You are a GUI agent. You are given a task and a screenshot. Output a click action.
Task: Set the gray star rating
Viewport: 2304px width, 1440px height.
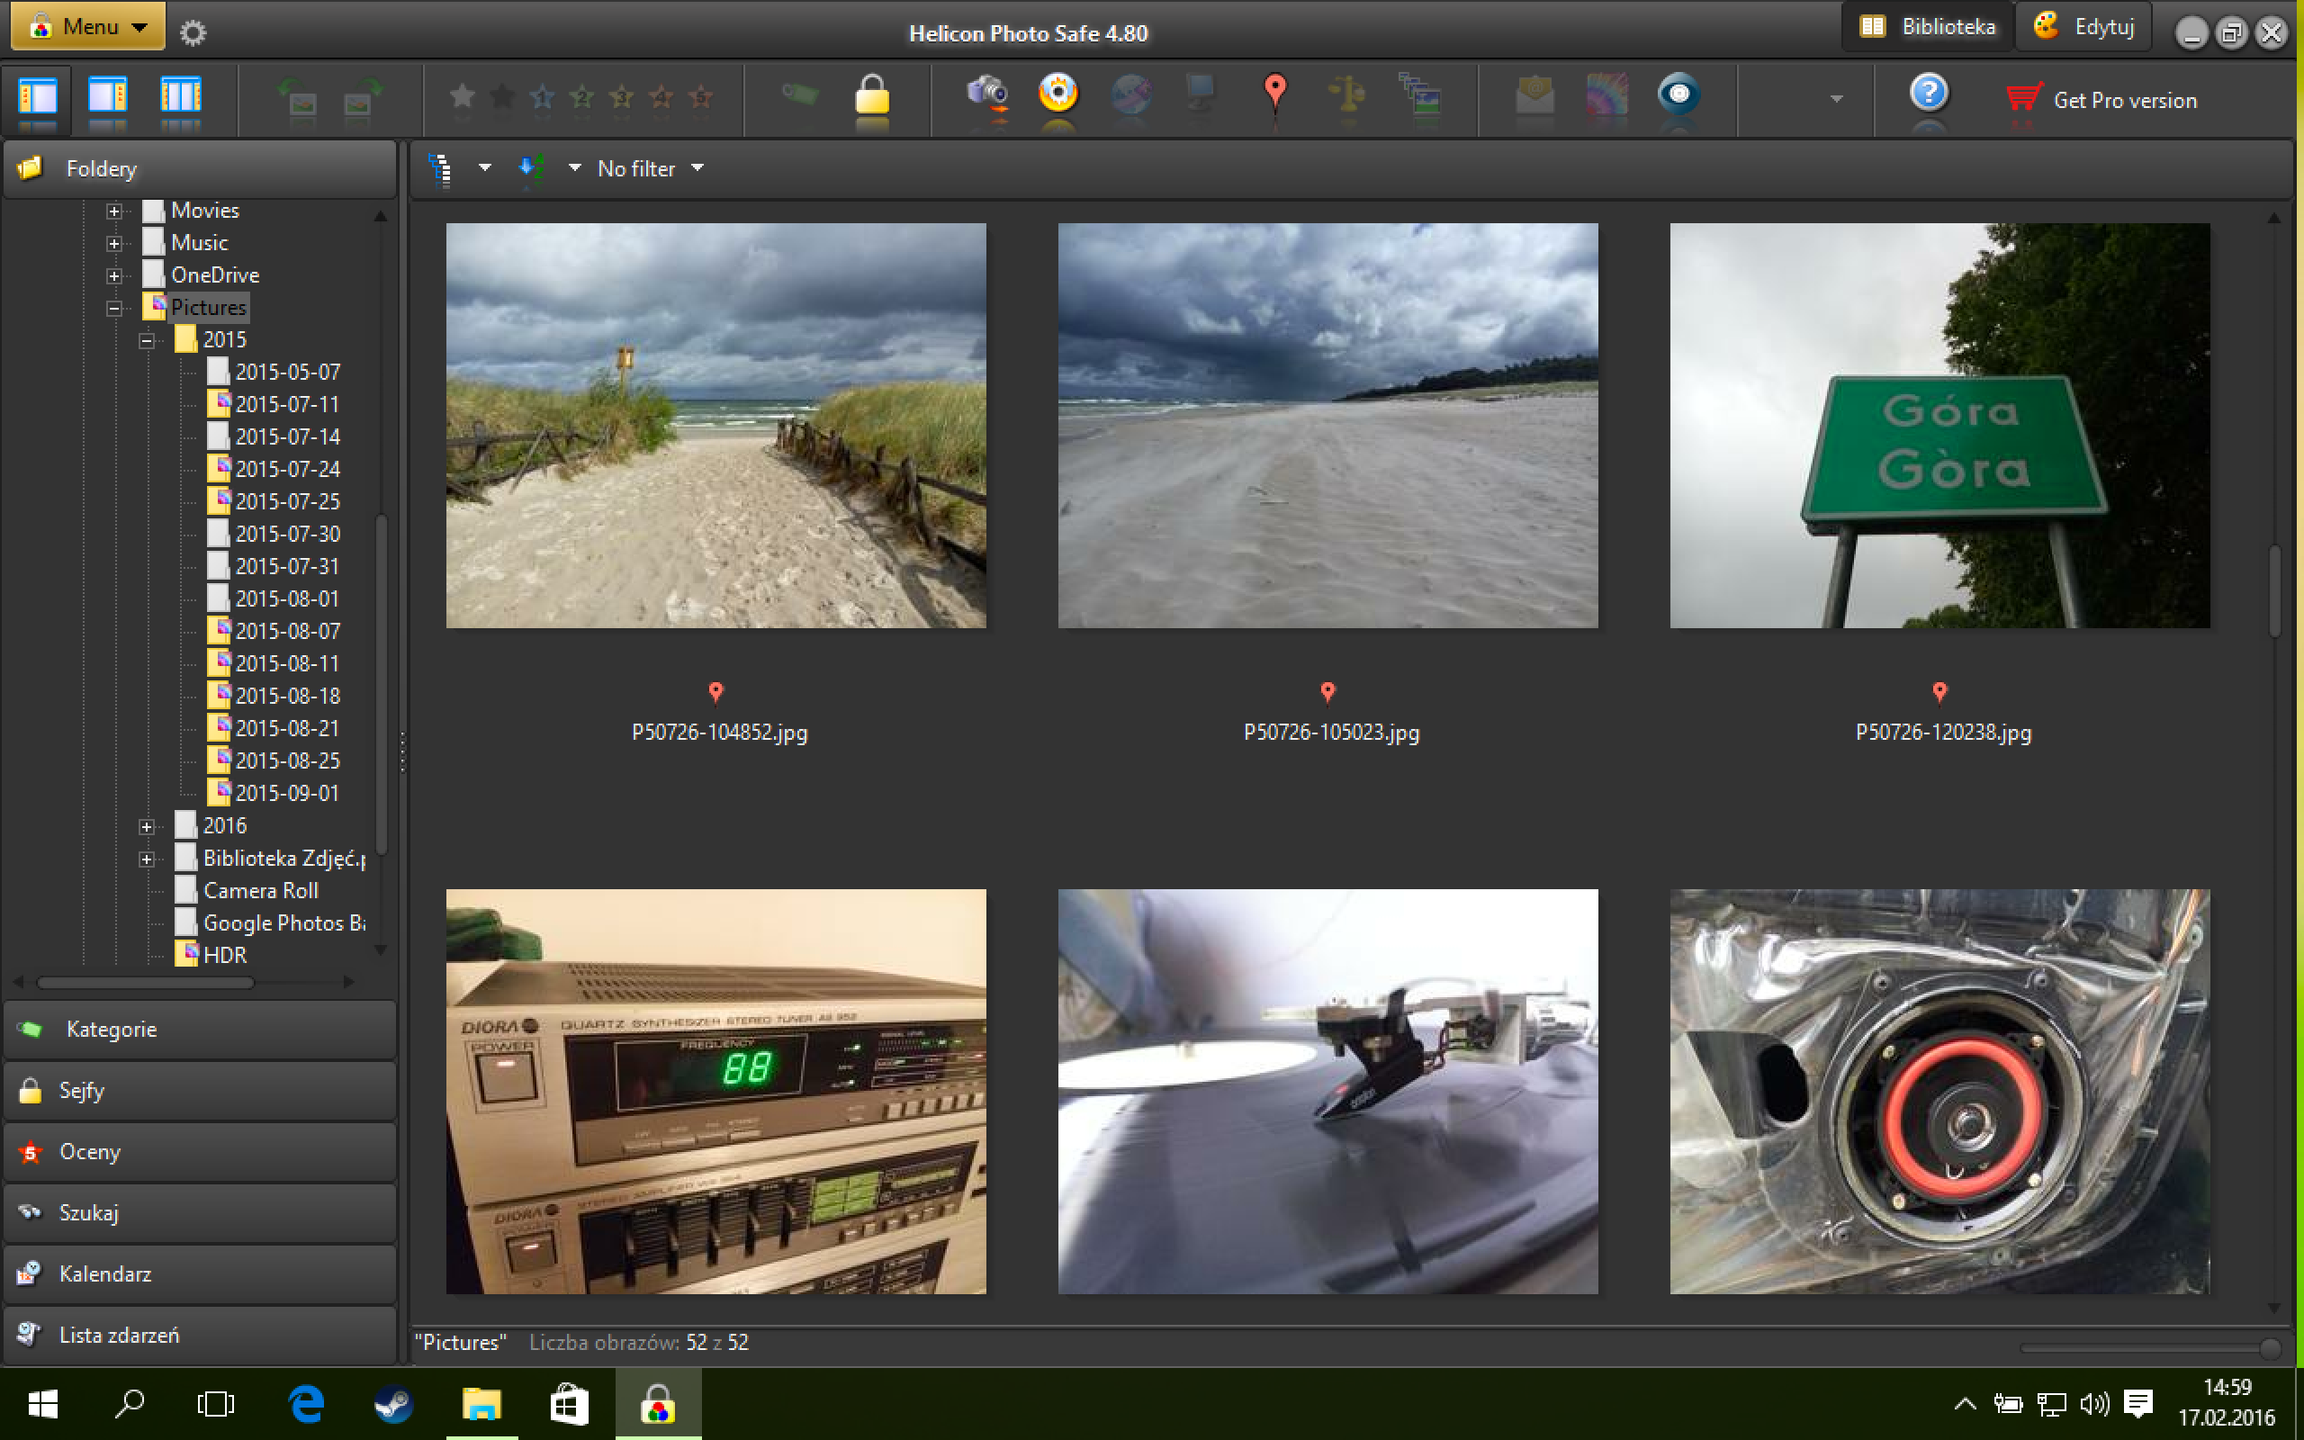click(x=462, y=96)
